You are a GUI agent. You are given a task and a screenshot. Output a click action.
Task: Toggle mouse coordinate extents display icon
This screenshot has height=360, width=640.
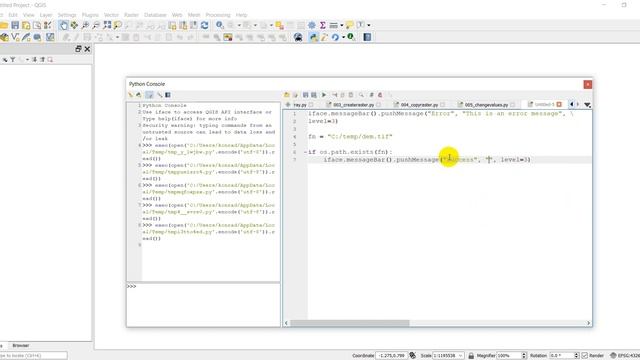click(x=413, y=356)
